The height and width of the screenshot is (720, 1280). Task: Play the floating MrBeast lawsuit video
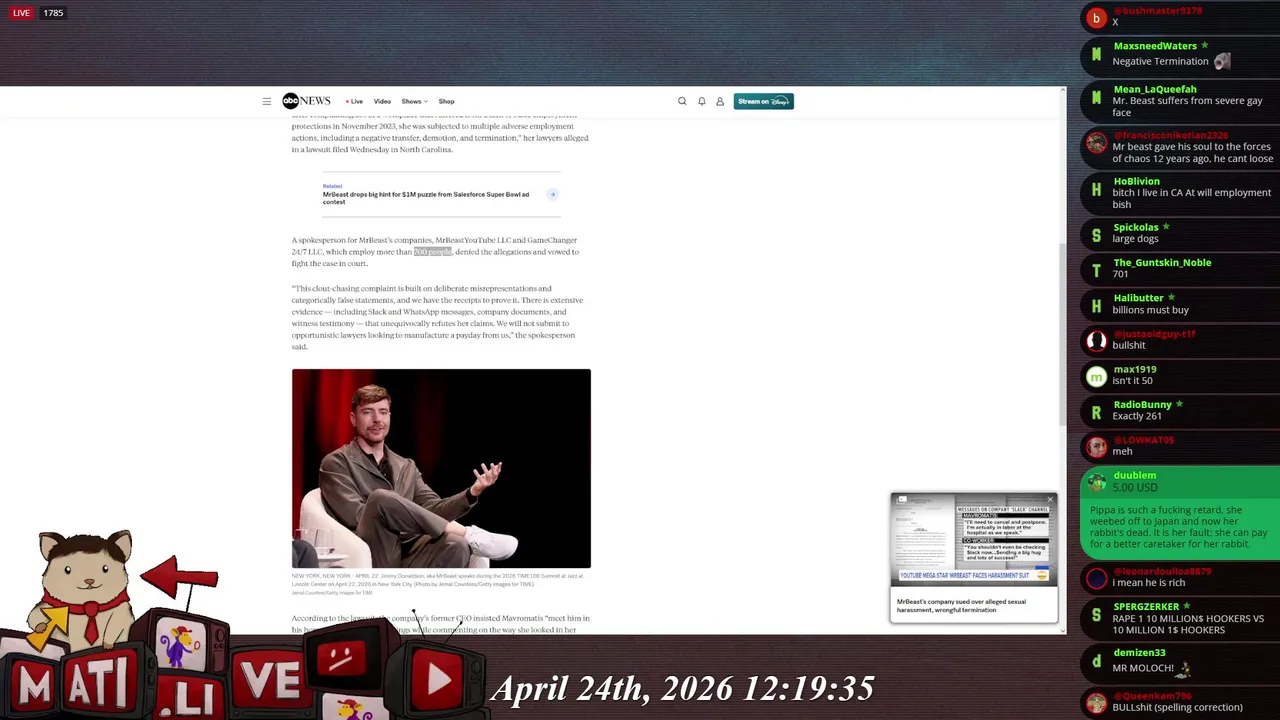(x=973, y=540)
